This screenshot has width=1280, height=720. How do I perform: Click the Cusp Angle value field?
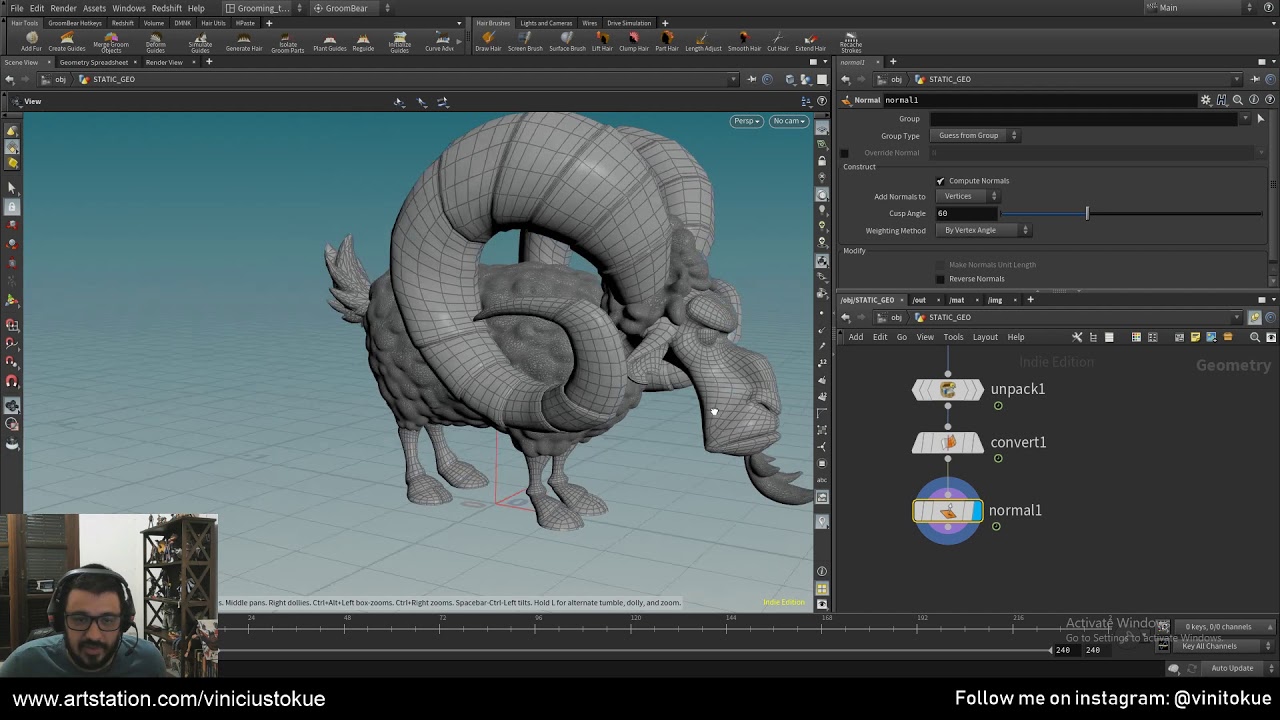coord(965,213)
